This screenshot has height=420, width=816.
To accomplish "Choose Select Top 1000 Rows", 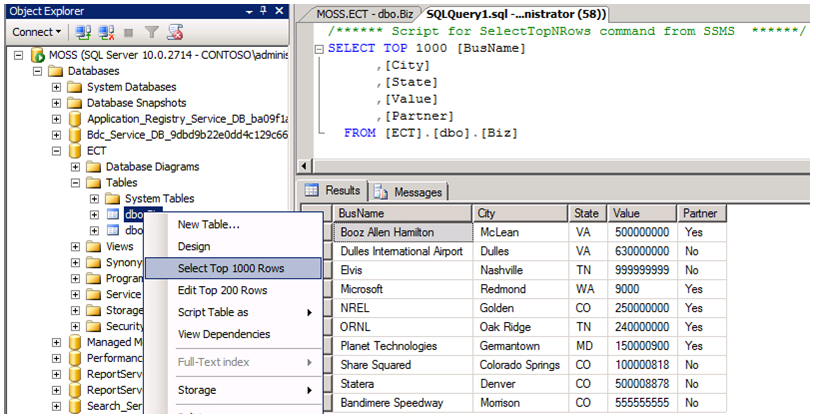I will 230,268.
